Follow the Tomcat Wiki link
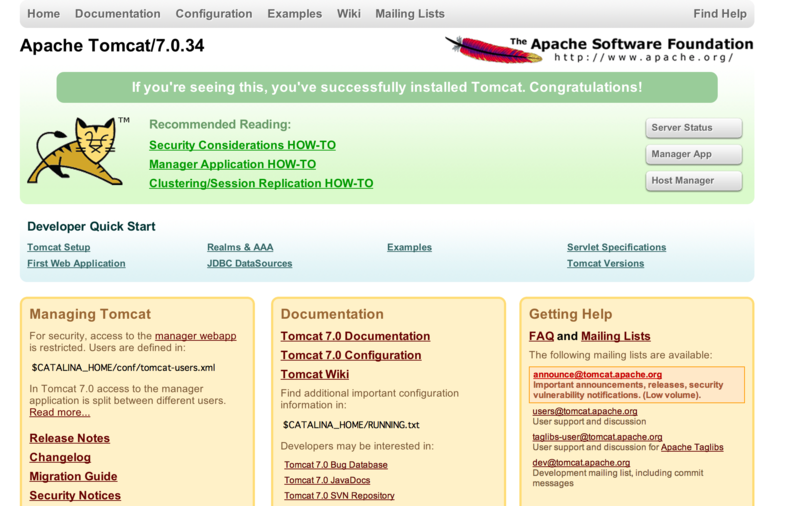 click(x=315, y=374)
